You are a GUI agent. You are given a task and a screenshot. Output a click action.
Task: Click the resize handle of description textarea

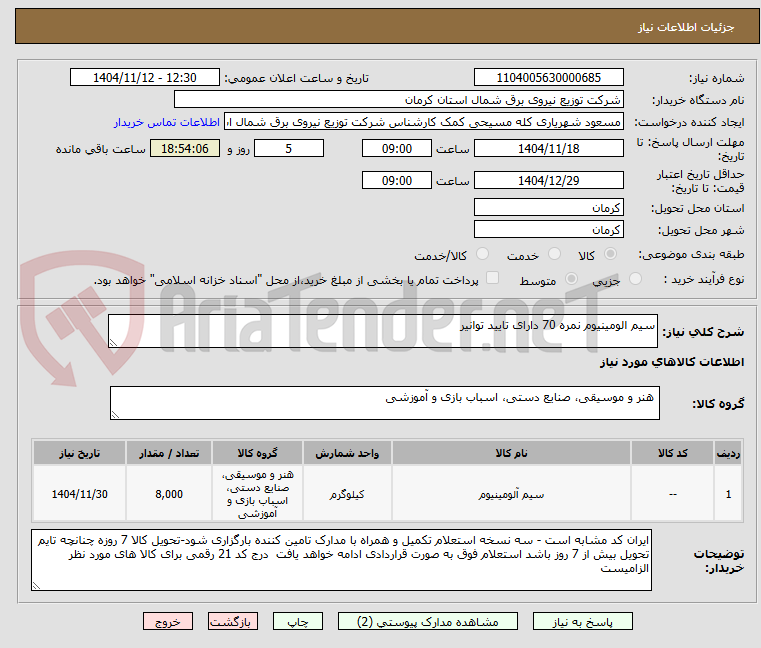pyautogui.click(x=113, y=343)
